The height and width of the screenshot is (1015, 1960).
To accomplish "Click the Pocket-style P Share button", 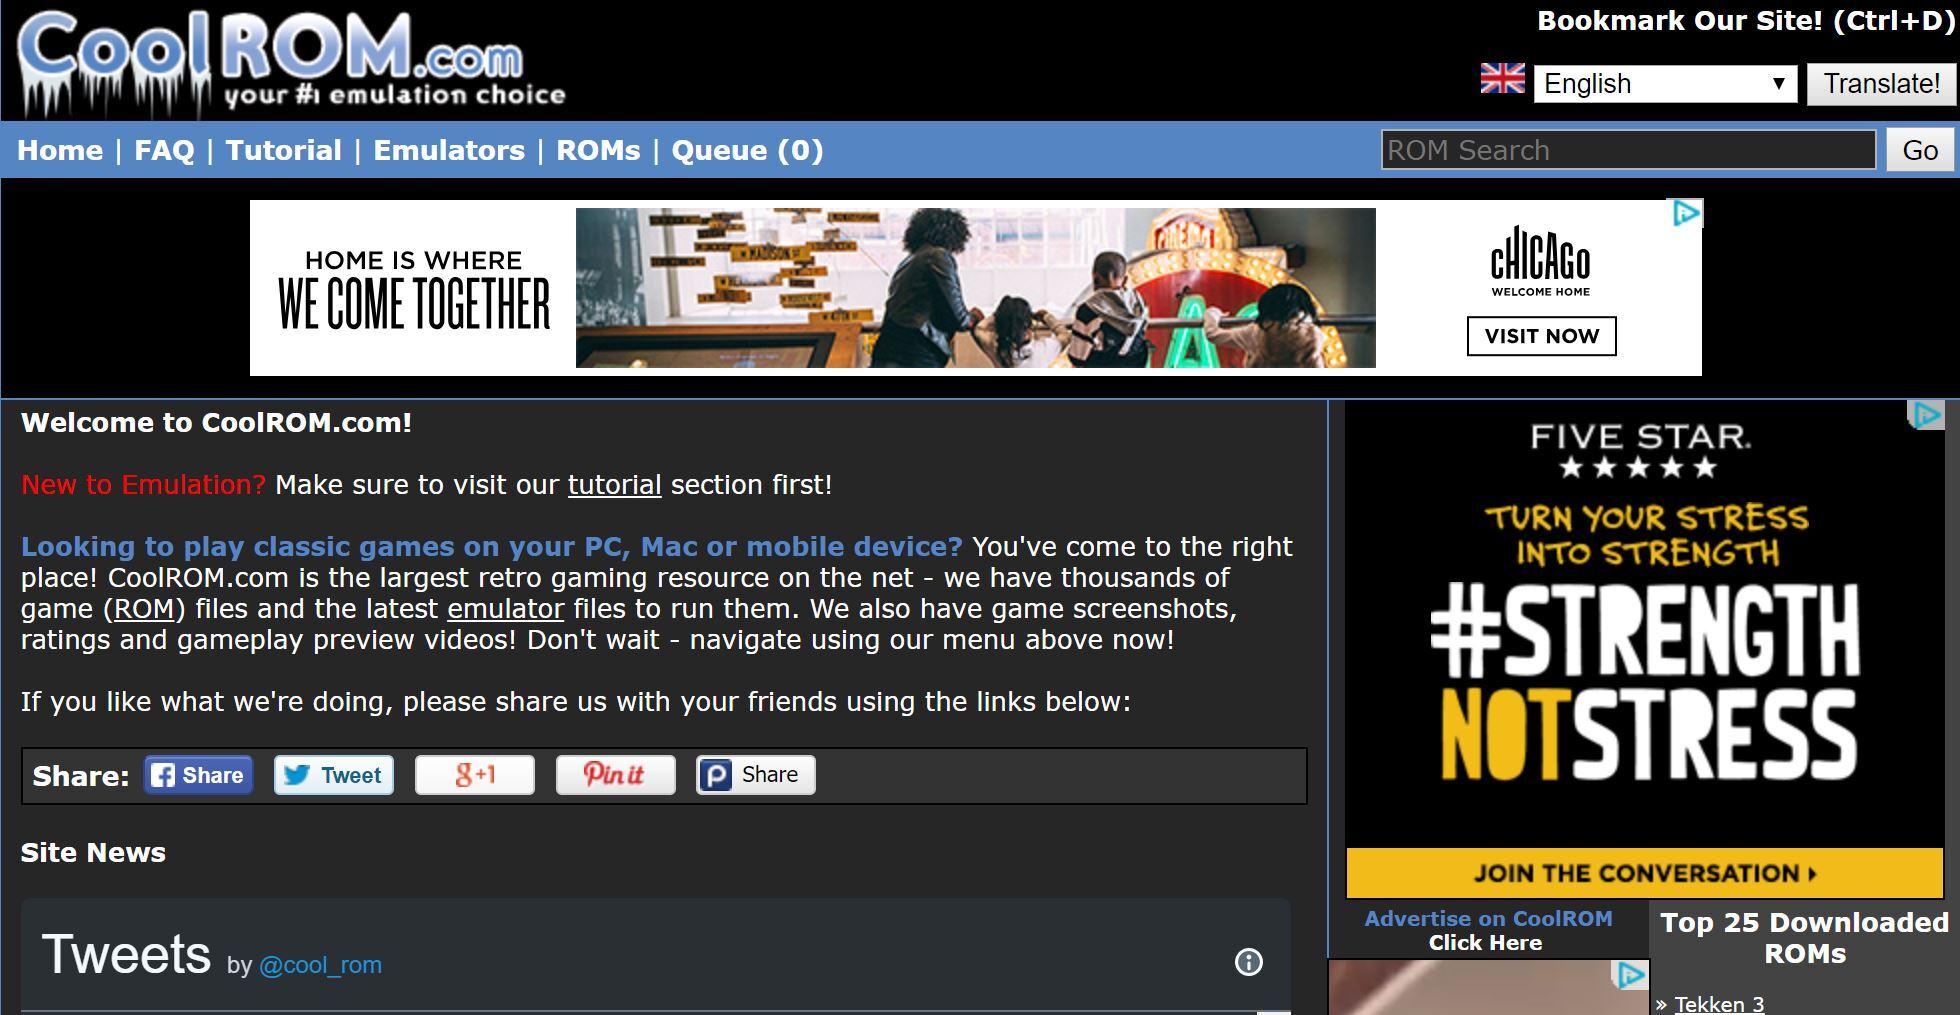I will point(756,775).
